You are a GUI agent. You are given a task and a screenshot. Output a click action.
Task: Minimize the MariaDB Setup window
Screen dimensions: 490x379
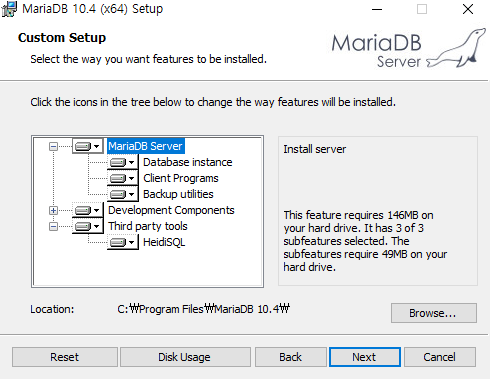377,9
